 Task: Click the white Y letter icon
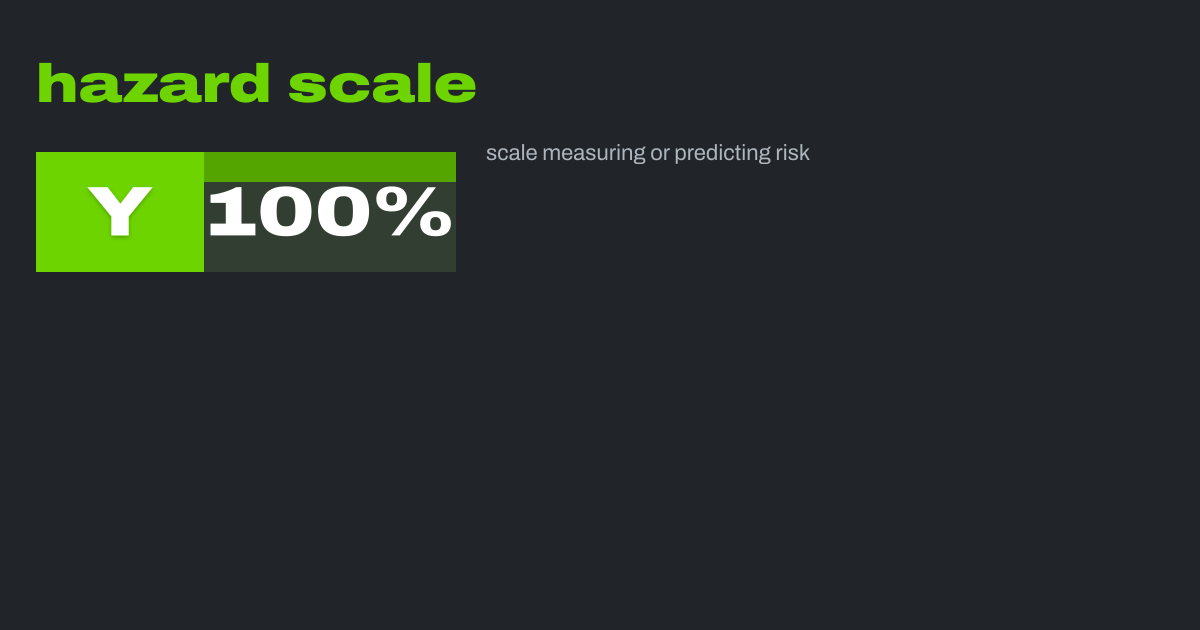(x=120, y=211)
